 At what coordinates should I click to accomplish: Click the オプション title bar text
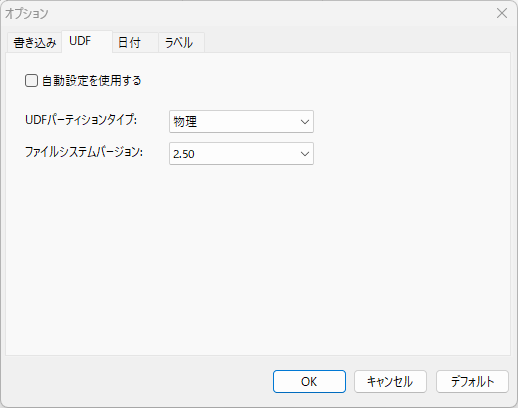[x=27, y=14]
